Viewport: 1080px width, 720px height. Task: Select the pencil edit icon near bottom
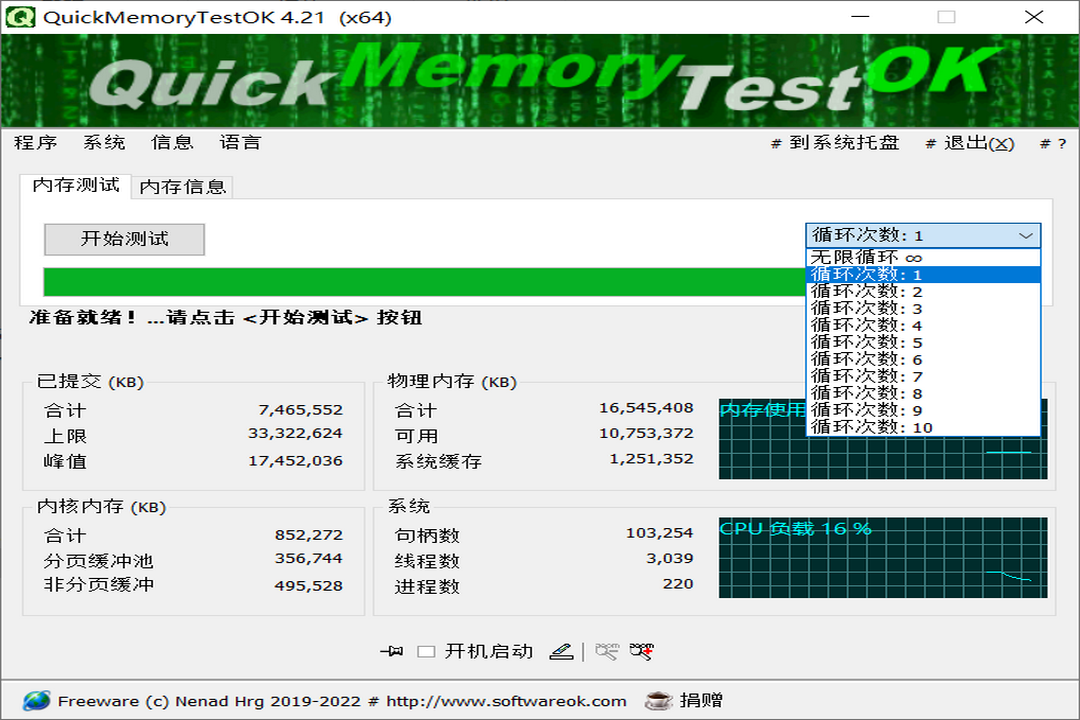(x=562, y=651)
